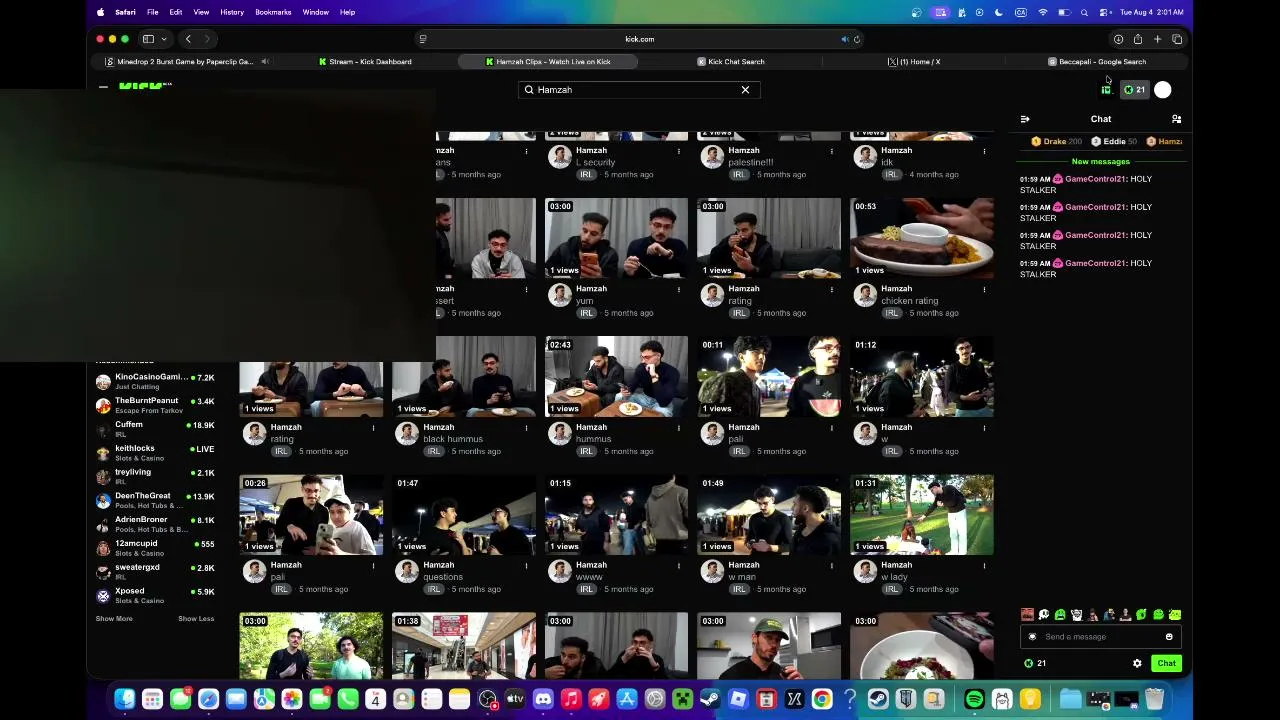
Task: Open options menu for 'idk' clip
Action: 984,151
